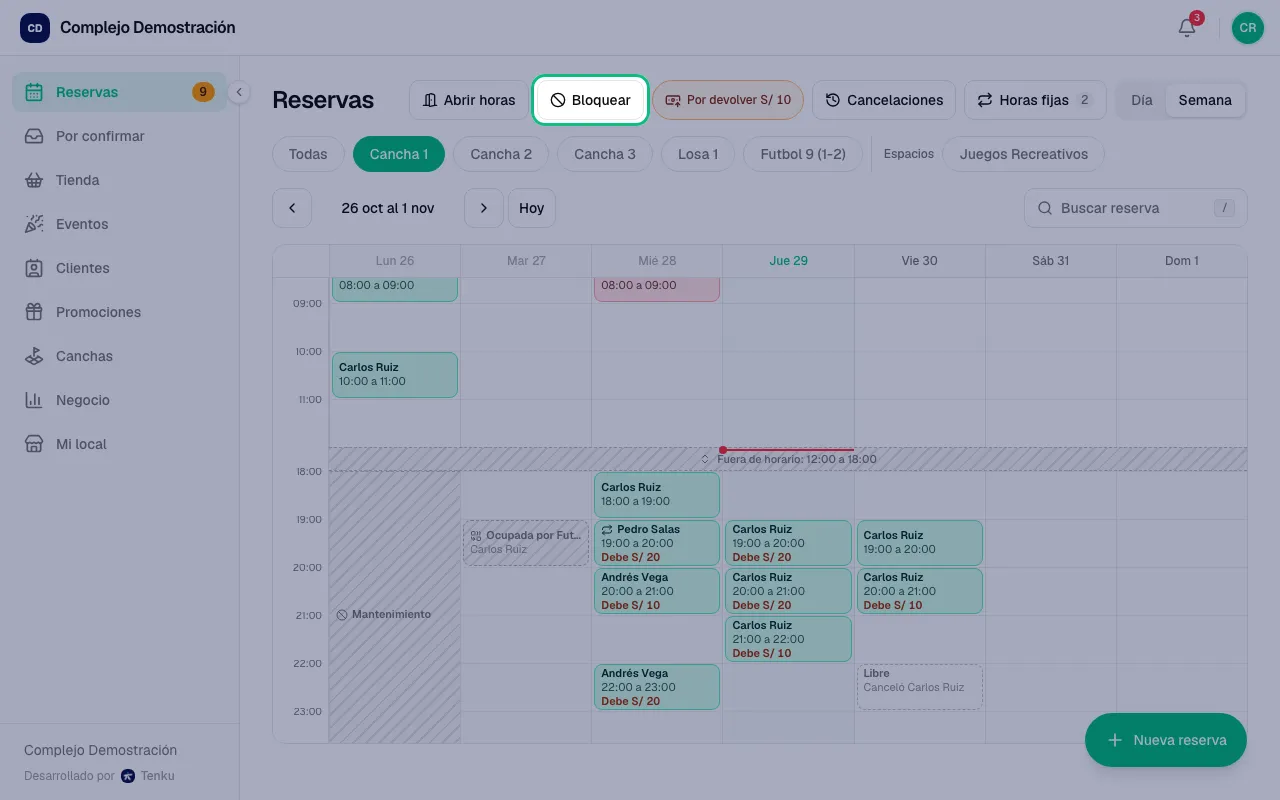Open the CR user avatar menu
The width and height of the screenshot is (1280, 800).
[x=1247, y=28]
